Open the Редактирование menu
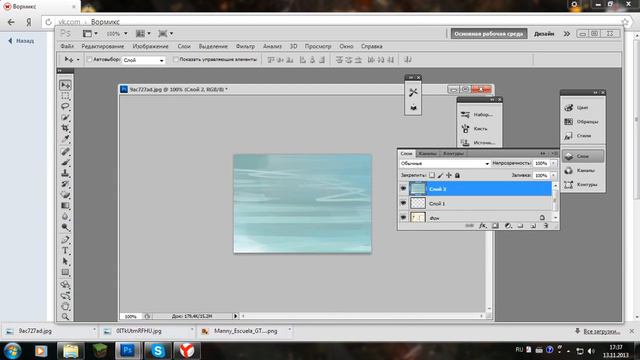Viewport: 640px width, 360px height. pyautogui.click(x=102, y=46)
